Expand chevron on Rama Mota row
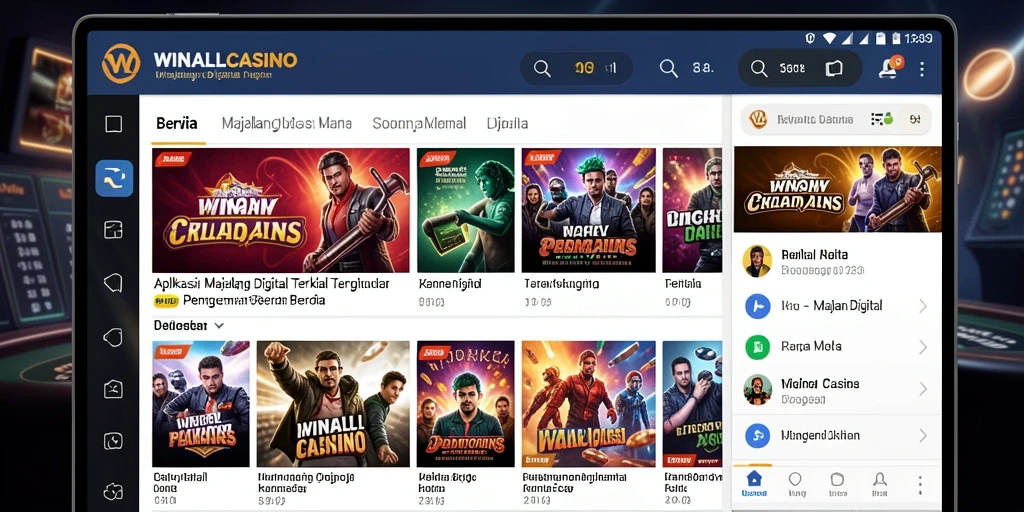 point(923,347)
